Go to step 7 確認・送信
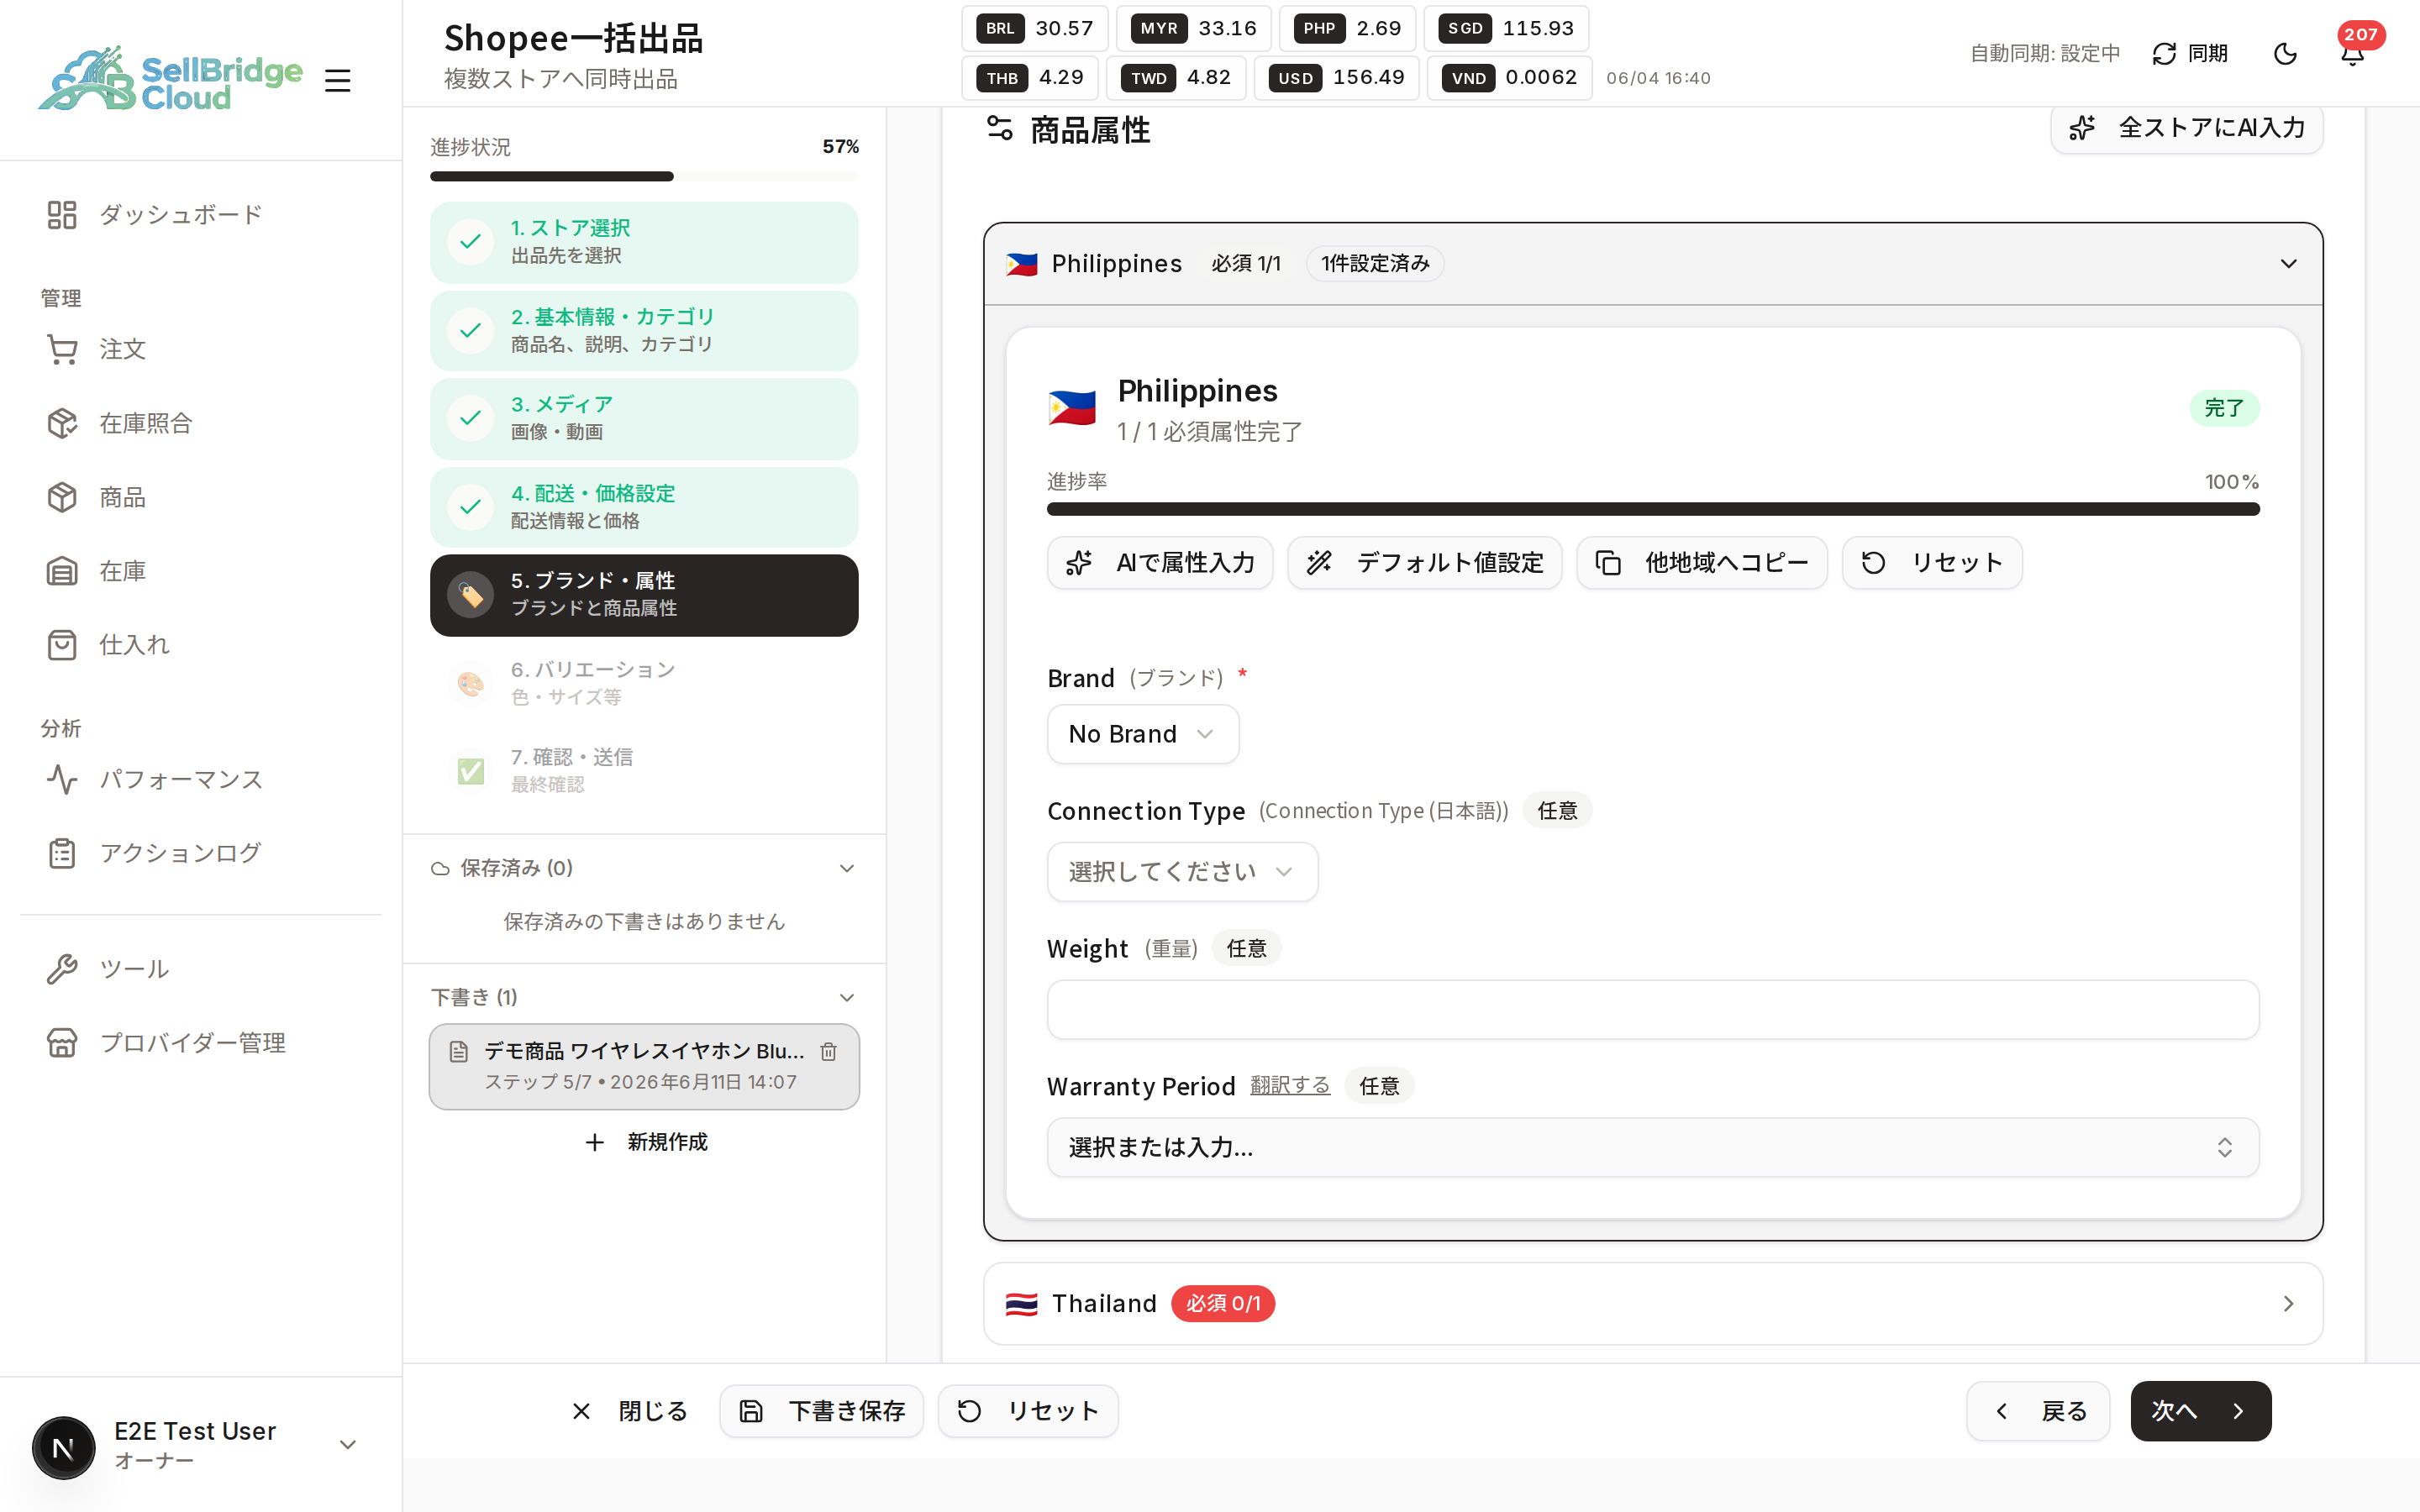Screen dimensions: 2420x1512 coord(644,771)
